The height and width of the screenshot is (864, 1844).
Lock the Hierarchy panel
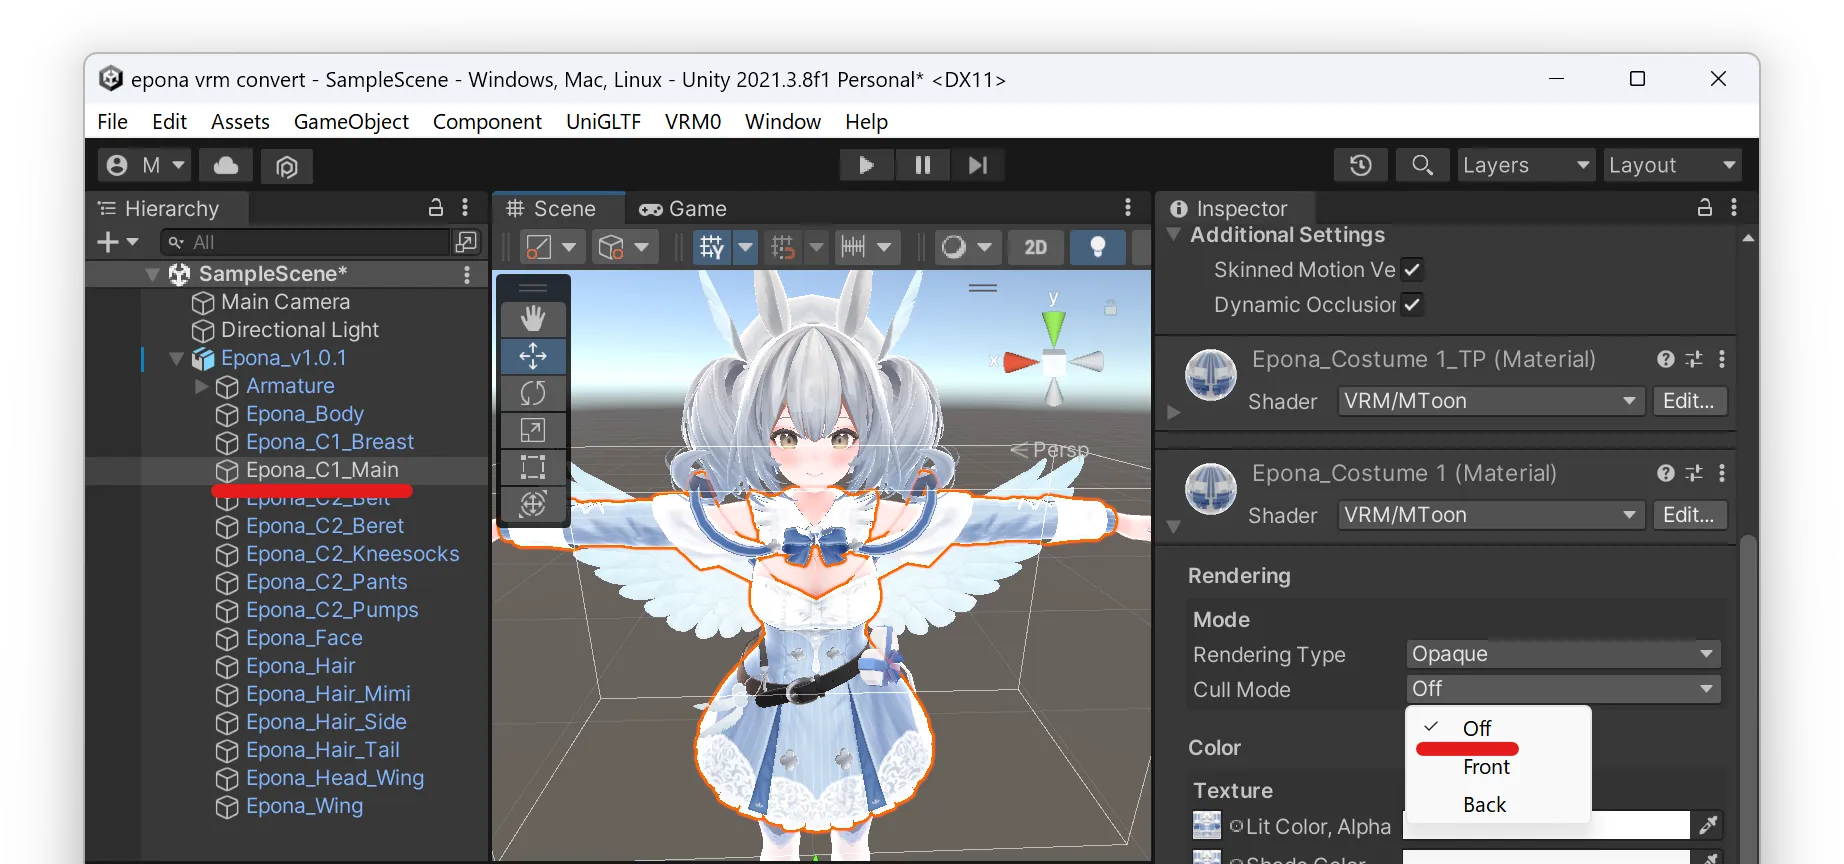pos(436,208)
